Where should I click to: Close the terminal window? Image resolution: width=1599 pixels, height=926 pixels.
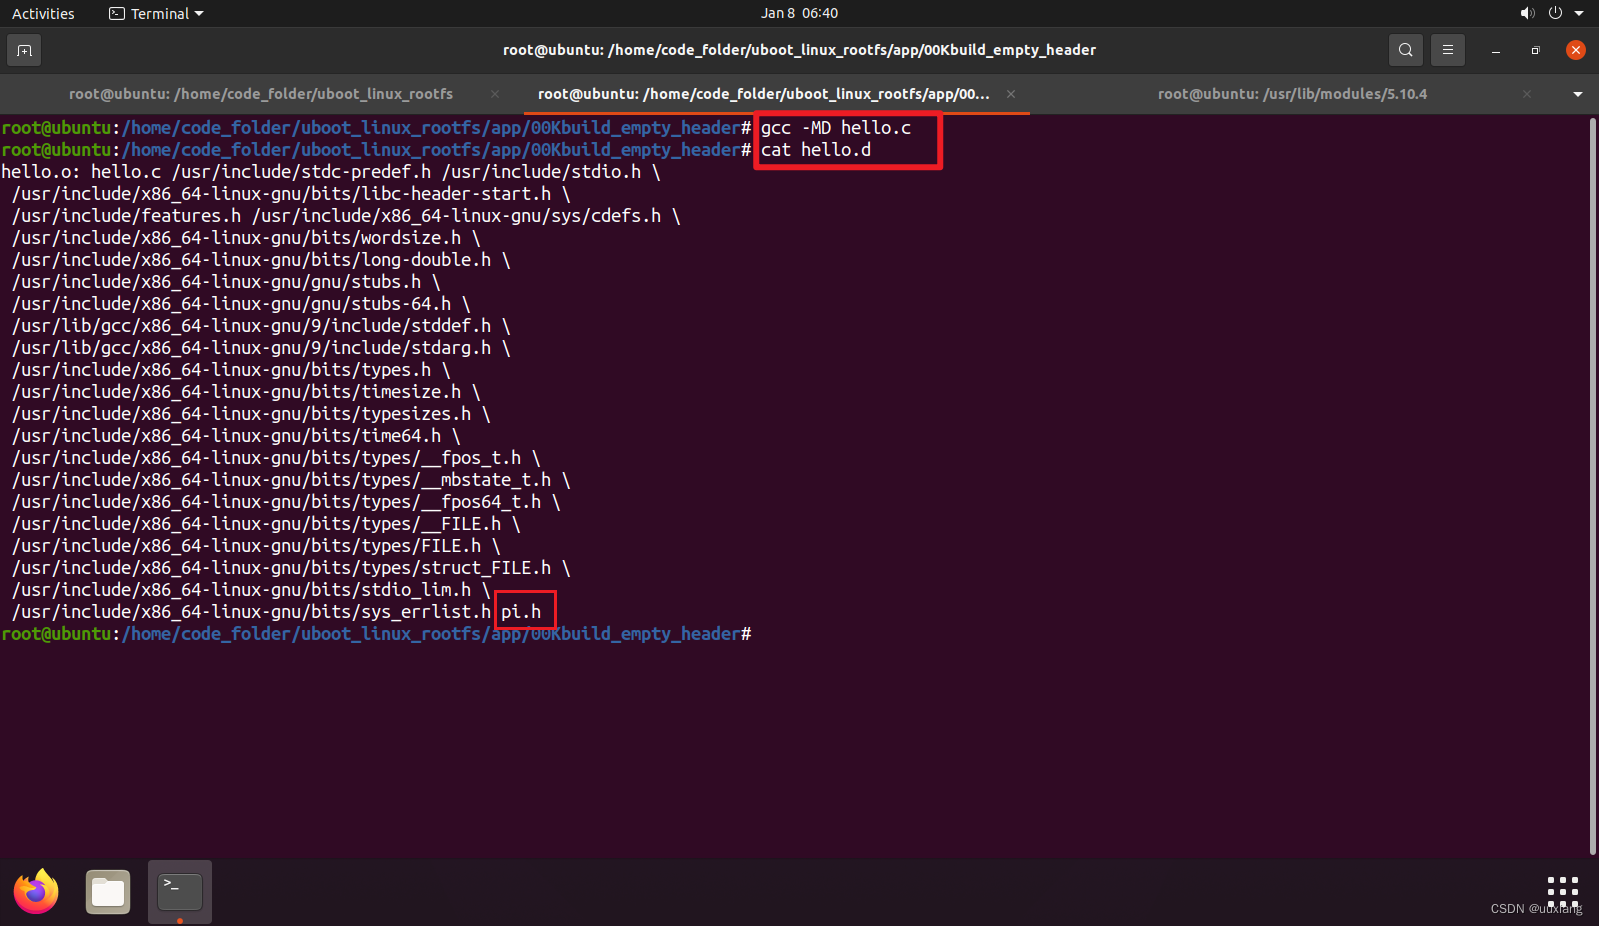[1576, 50]
